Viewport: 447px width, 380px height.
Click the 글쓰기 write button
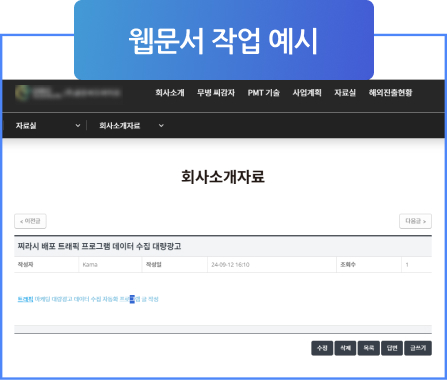pos(418,348)
